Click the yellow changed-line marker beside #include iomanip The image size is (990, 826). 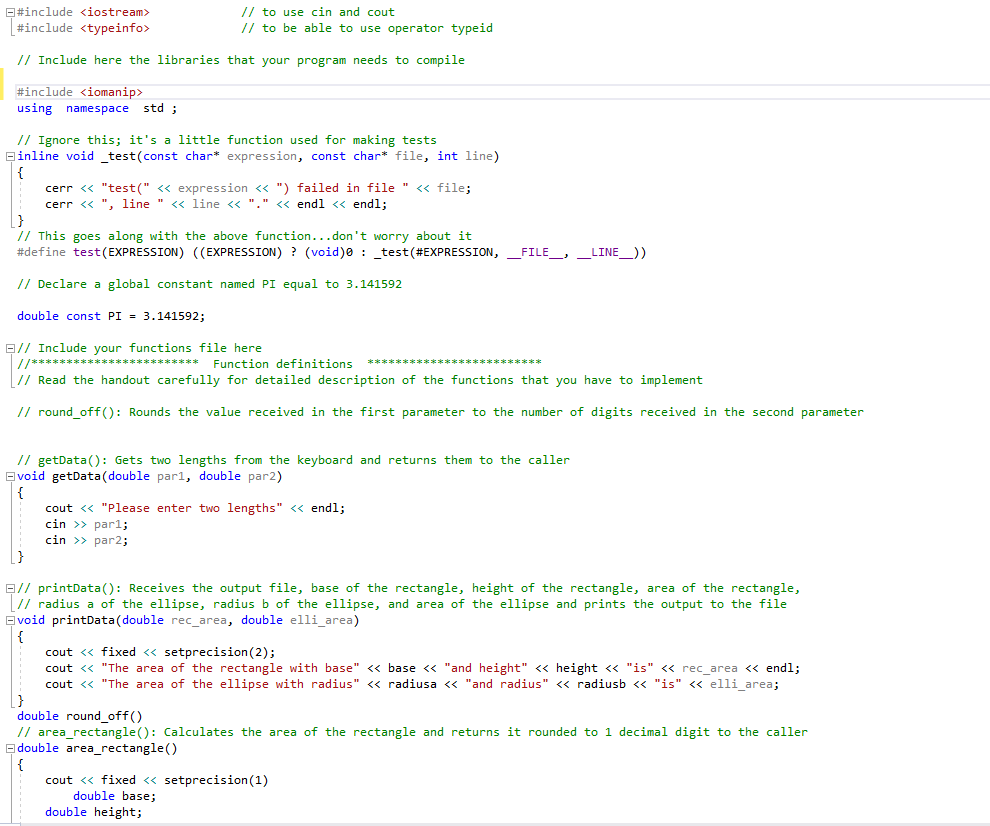coord(3,91)
